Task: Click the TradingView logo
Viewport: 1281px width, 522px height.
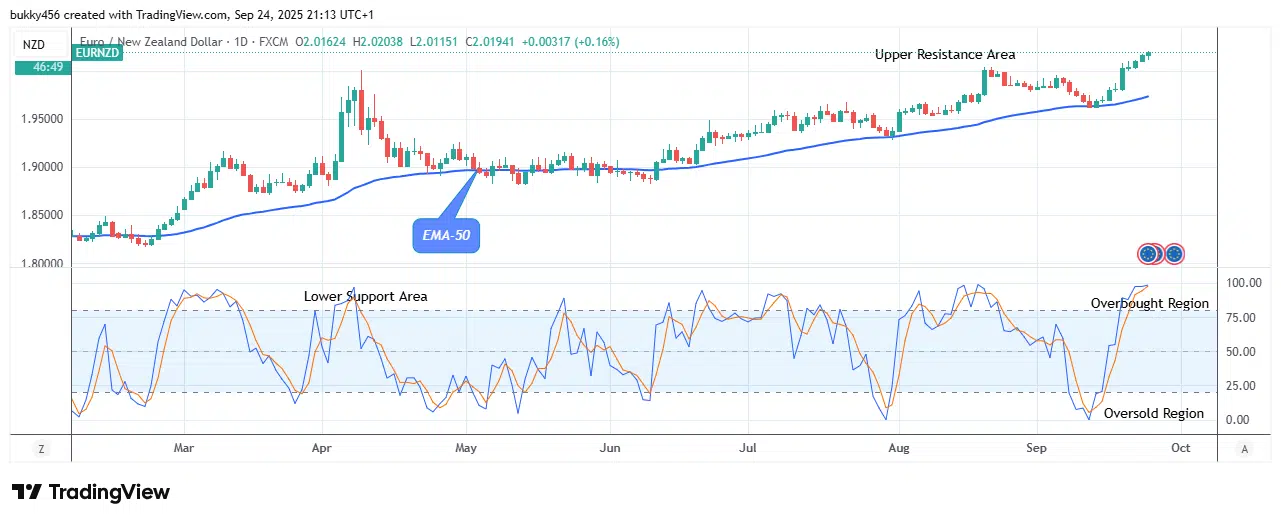Action: coord(91,492)
